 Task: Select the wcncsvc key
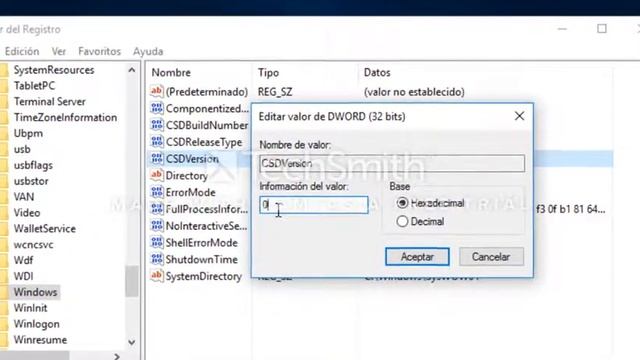(33, 244)
